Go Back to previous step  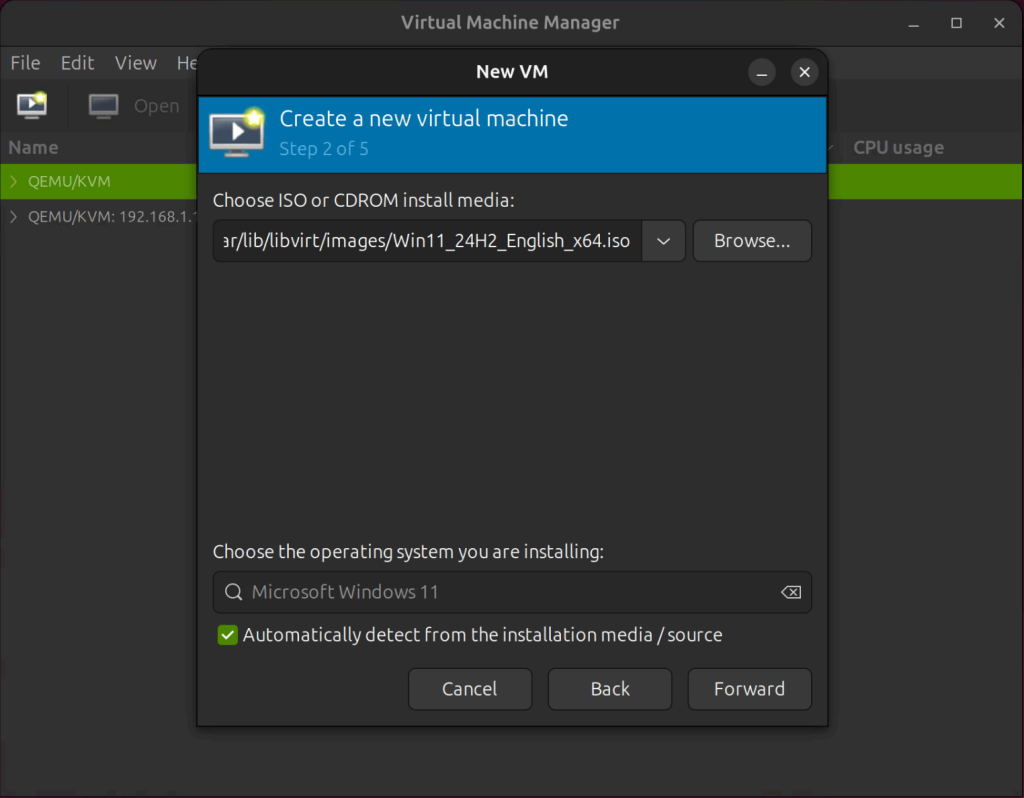pyautogui.click(x=610, y=689)
